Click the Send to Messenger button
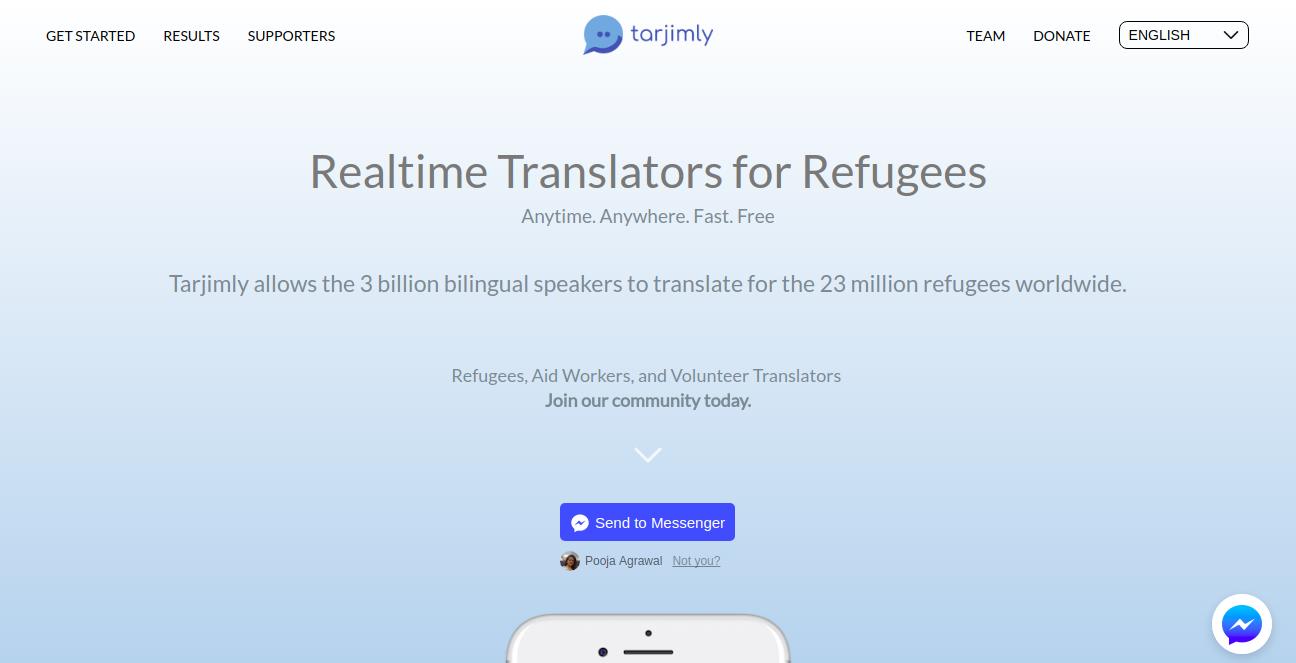This screenshot has width=1296, height=663. coord(647,522)
